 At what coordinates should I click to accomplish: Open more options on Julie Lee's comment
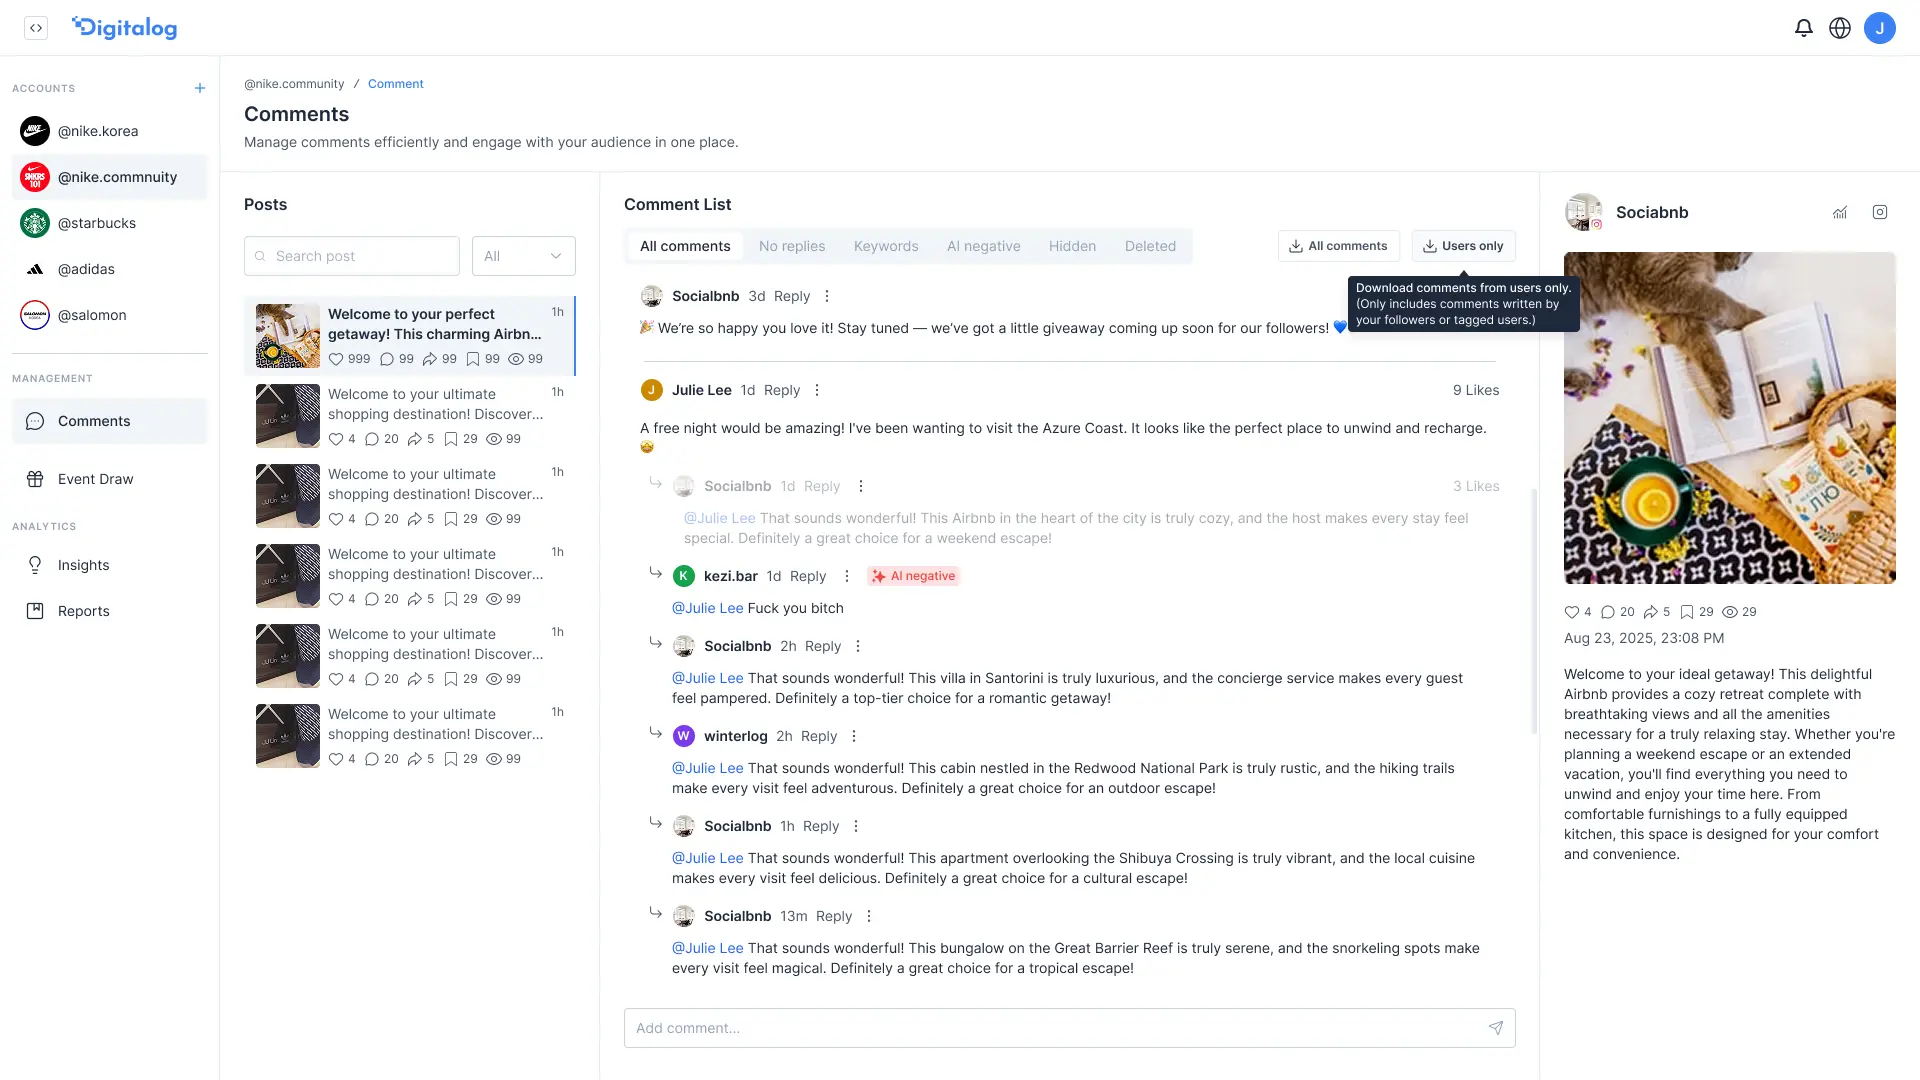pyautogui.click(x=817, y=390)
